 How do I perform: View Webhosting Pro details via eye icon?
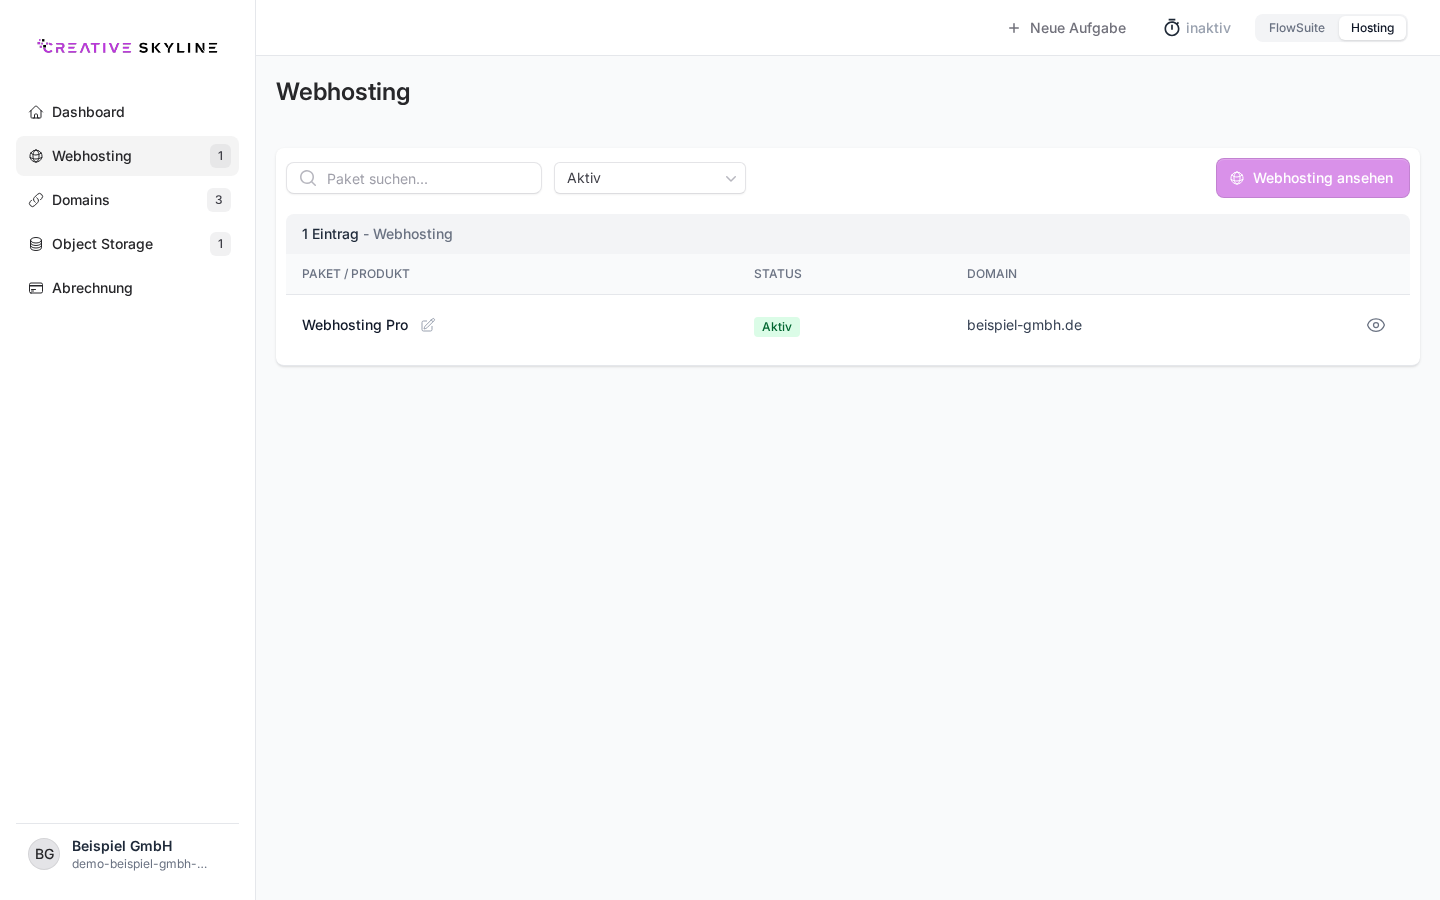click(x=1376, y=325)
